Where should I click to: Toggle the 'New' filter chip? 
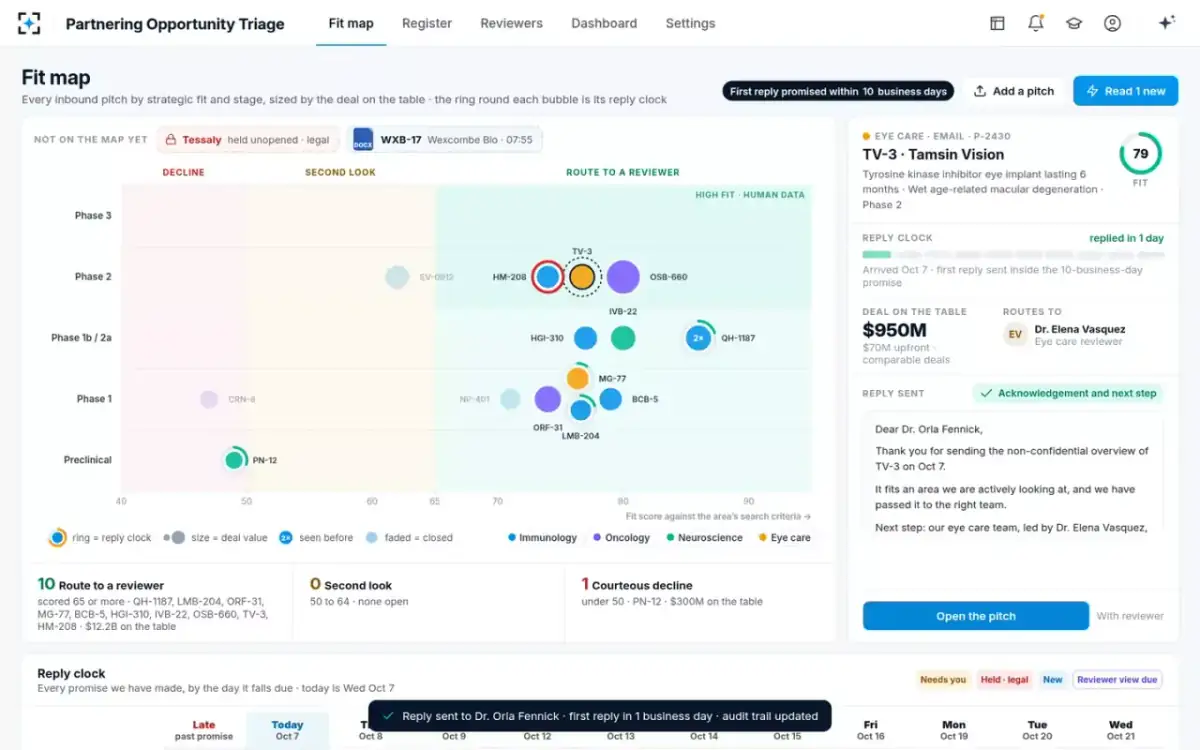click(x=1053, y=680)
